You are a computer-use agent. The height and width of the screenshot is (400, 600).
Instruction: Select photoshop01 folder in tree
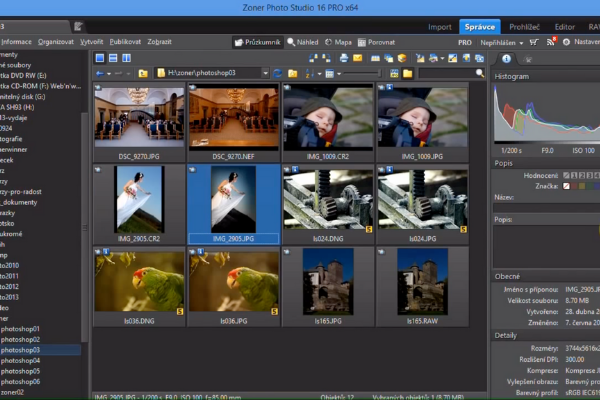point(20,329)
